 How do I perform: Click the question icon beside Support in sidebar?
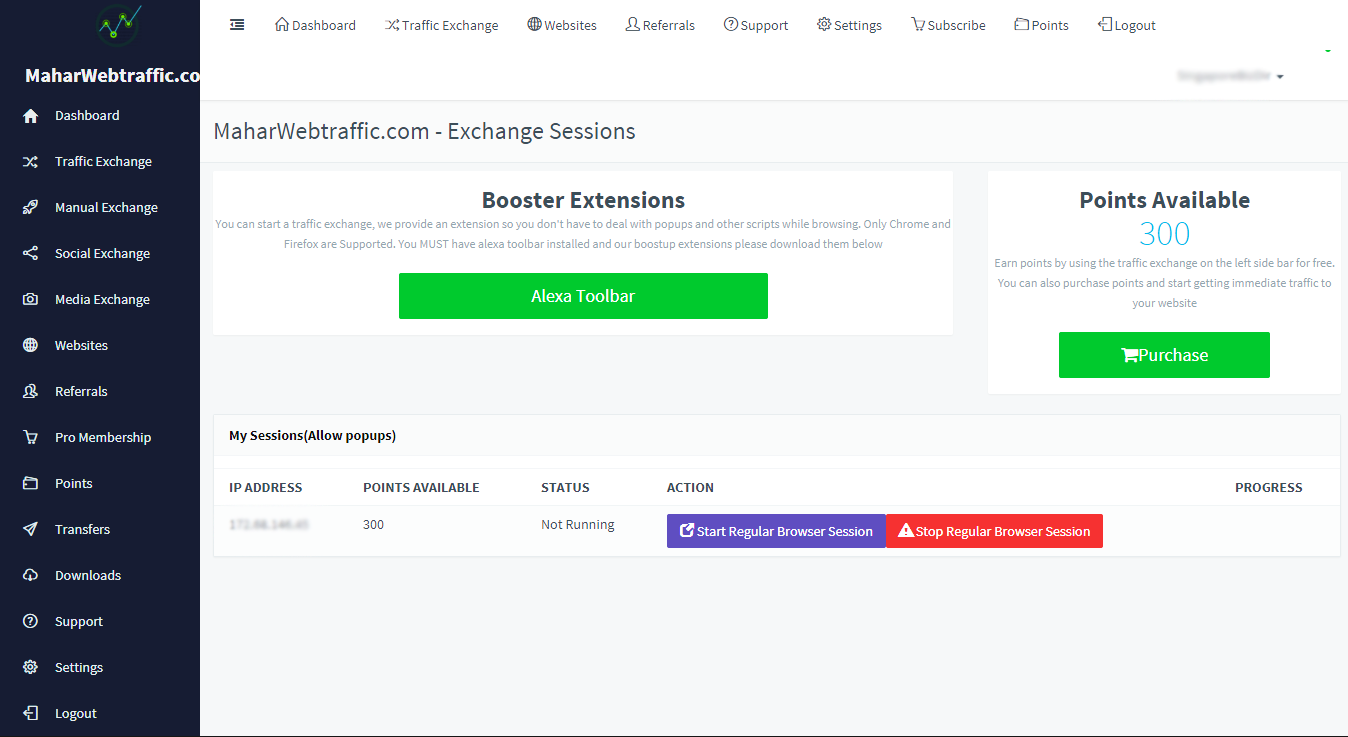31,622
